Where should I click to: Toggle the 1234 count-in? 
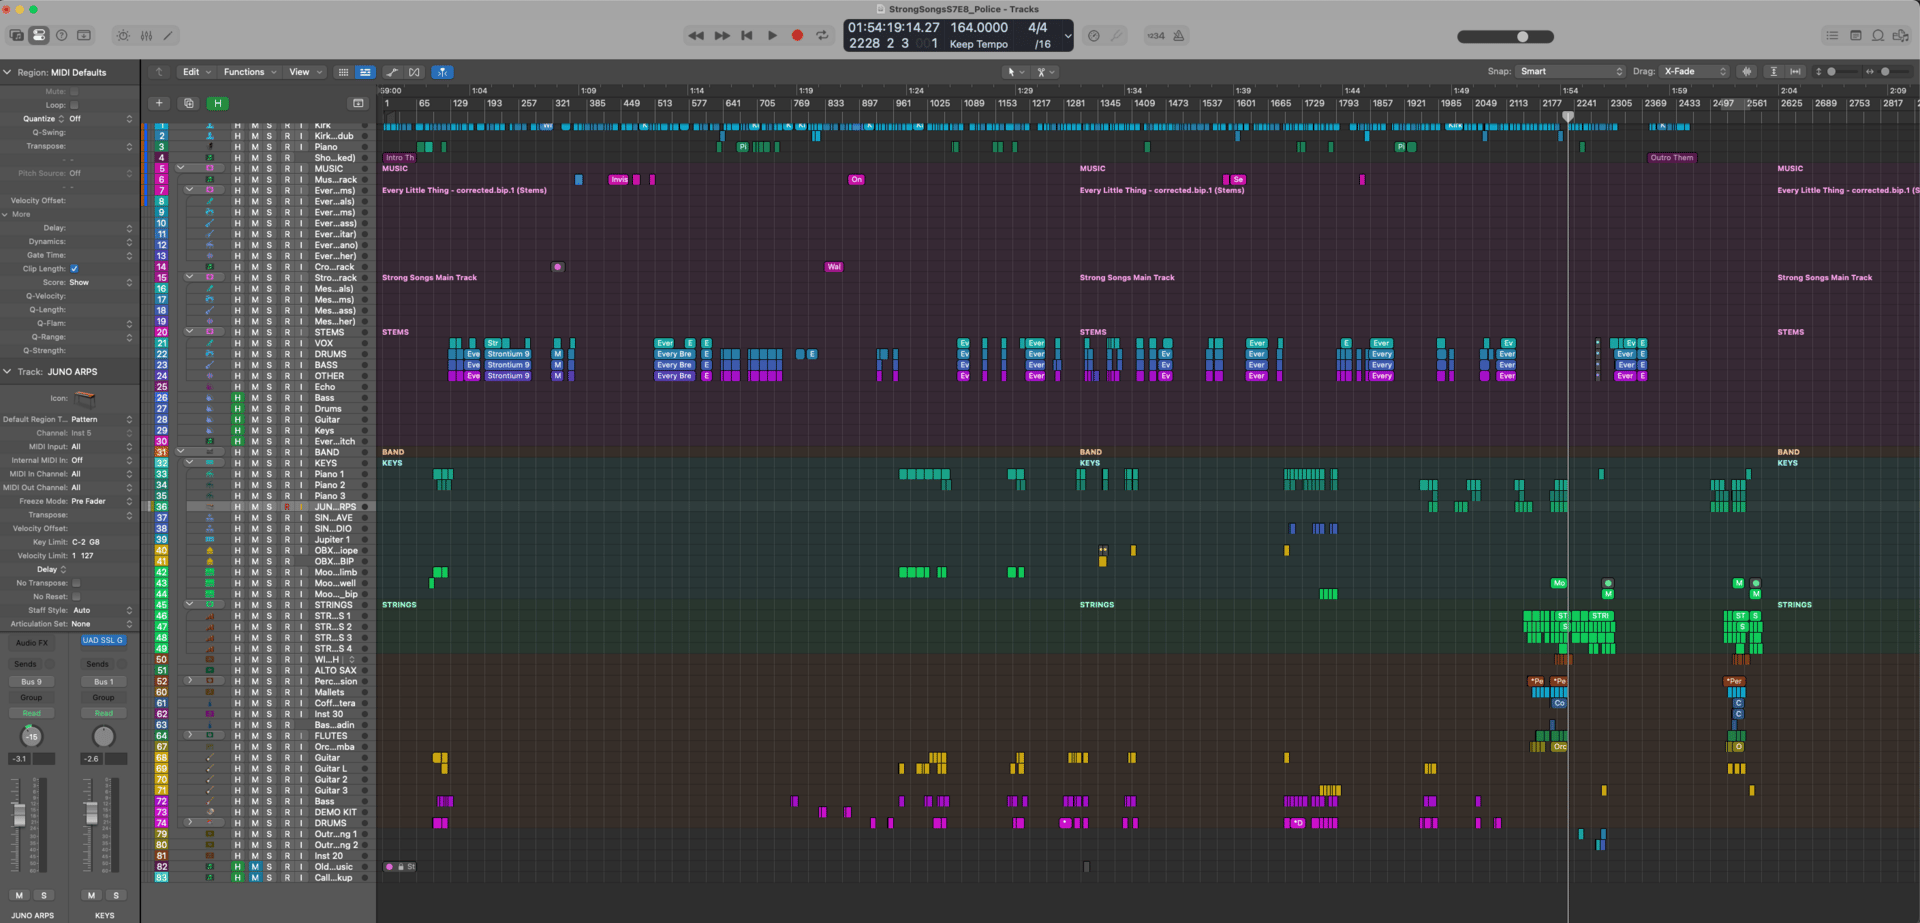click(x=1156, y=36)
